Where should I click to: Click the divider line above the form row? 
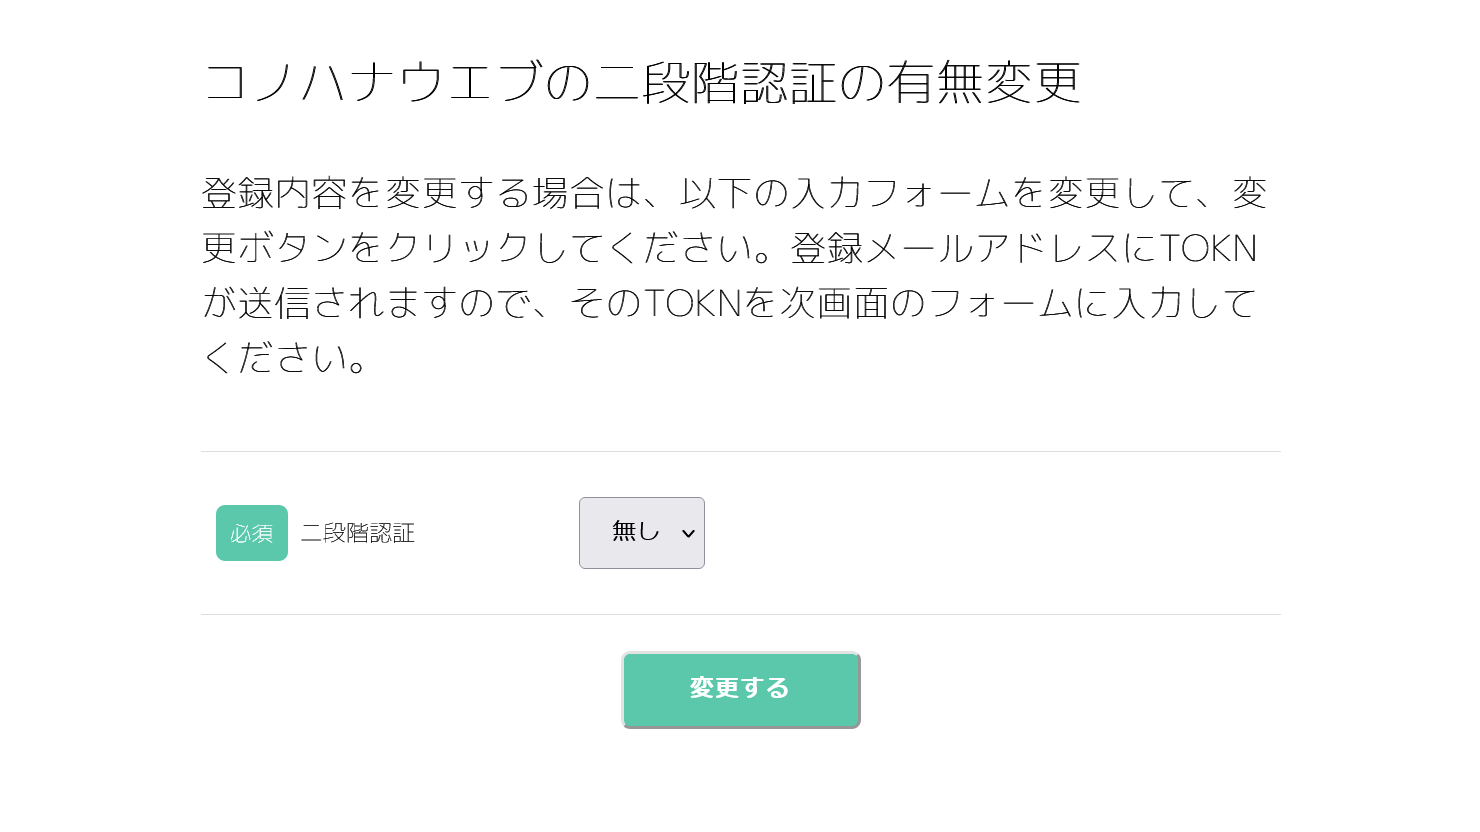(x=740, y=452)
